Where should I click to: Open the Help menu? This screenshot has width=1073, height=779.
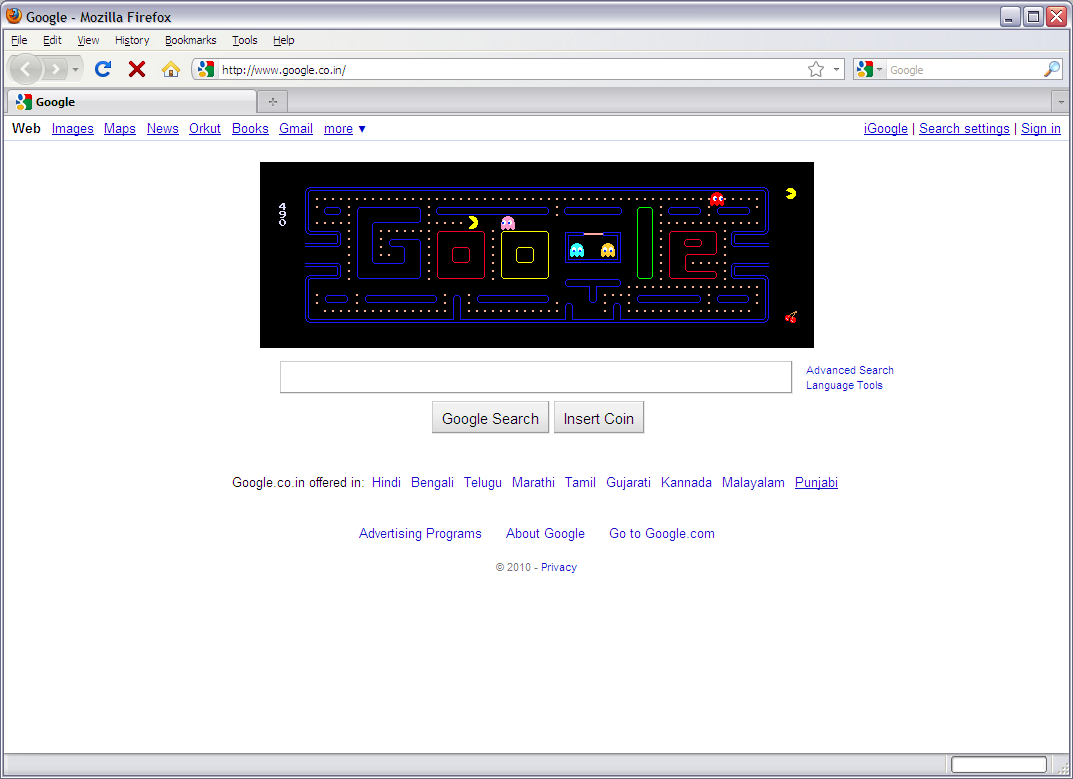click(x=283, y=40)
